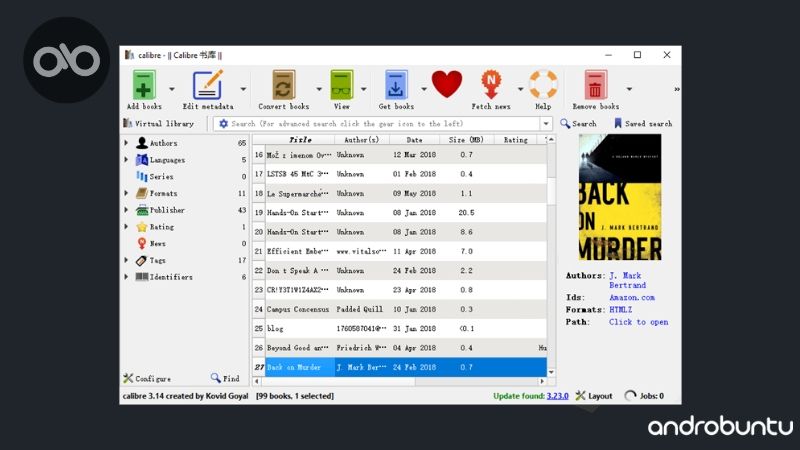Open the Edit metadata tool
This screenshot has width=800, height=450.
point(208,84)
